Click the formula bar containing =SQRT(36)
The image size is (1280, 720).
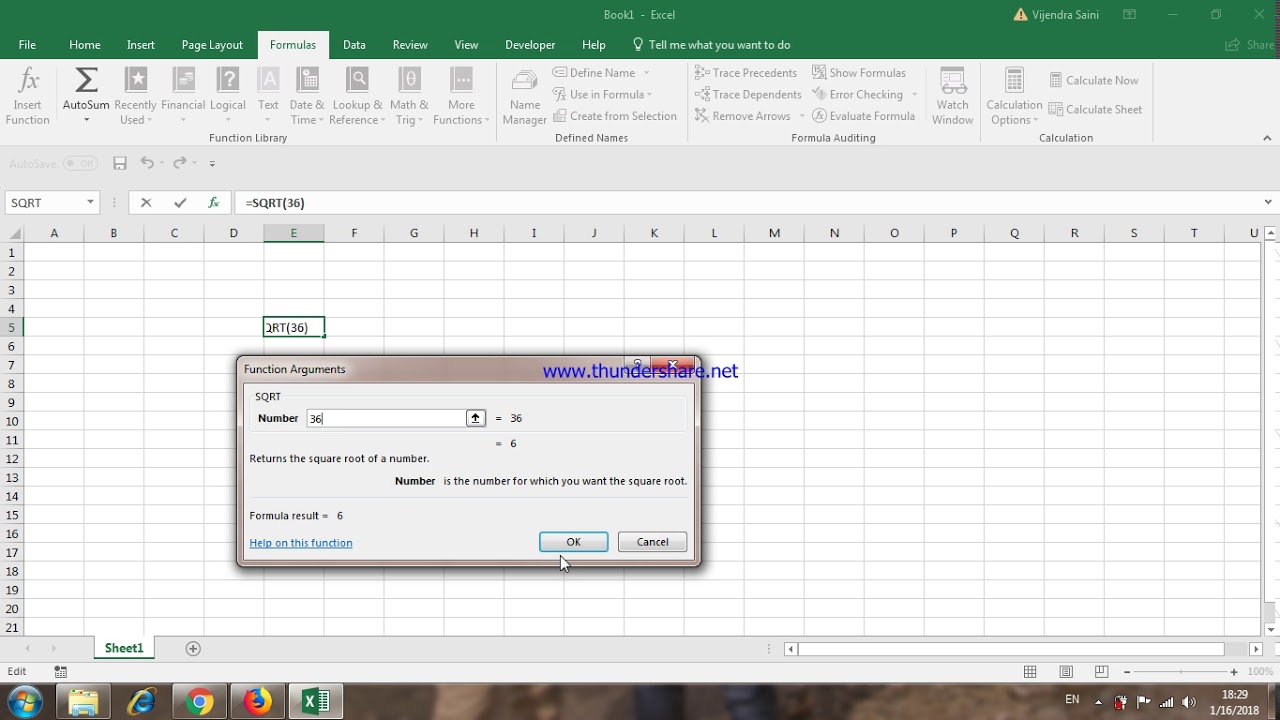745,202
